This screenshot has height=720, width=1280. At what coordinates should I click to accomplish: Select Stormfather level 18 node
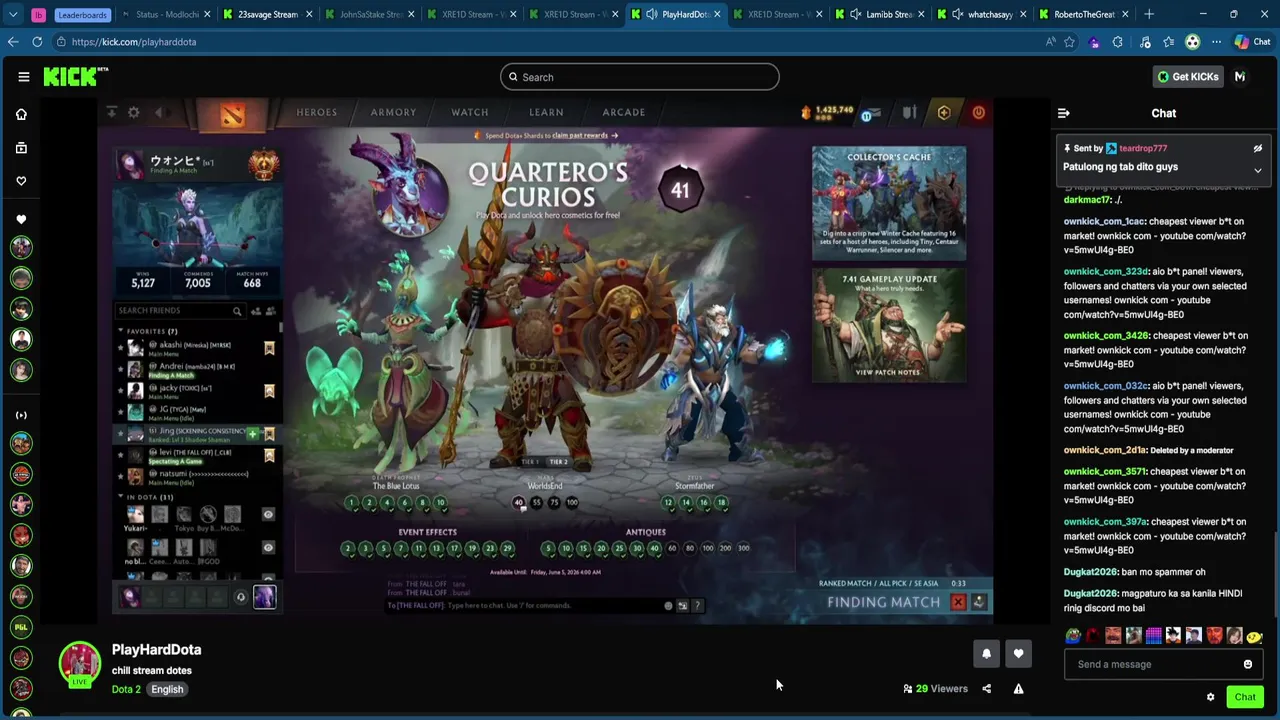tap(721, 503)
